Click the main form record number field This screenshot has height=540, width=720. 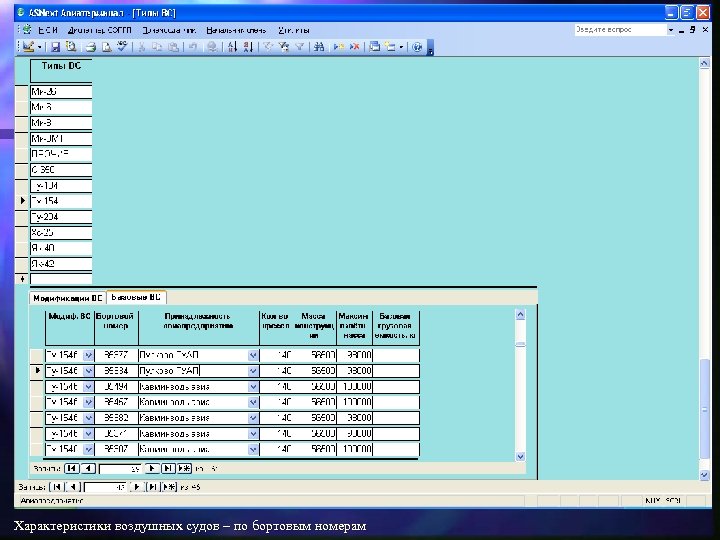(x=105, y=487)
